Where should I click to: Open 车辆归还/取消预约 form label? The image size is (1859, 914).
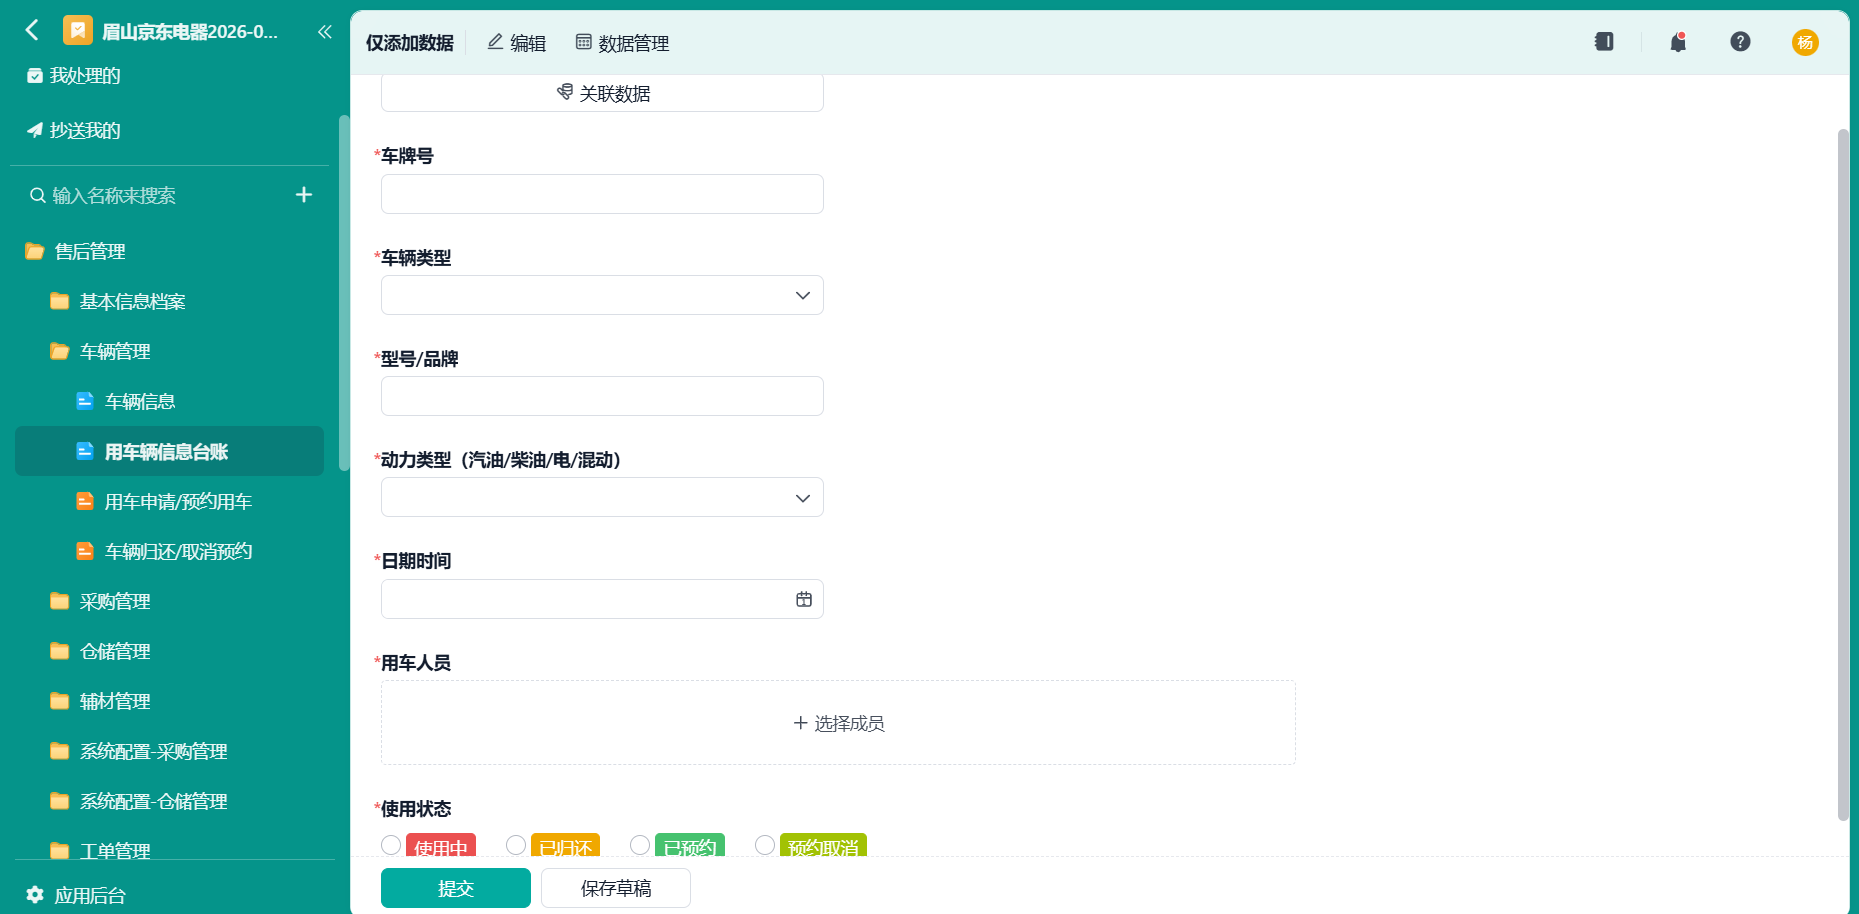click(178, 551)
